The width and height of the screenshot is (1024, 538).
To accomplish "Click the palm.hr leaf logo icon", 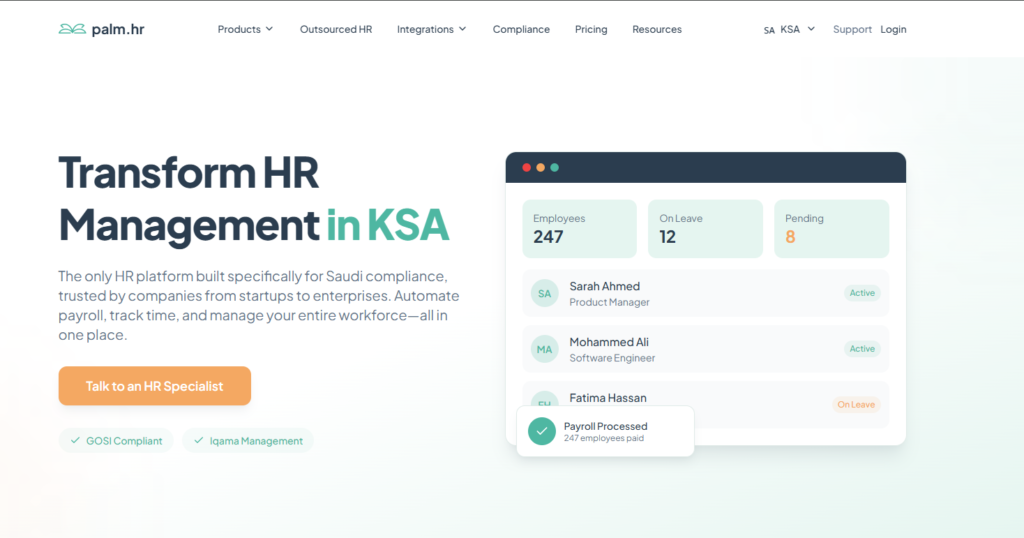I will 72,29.
